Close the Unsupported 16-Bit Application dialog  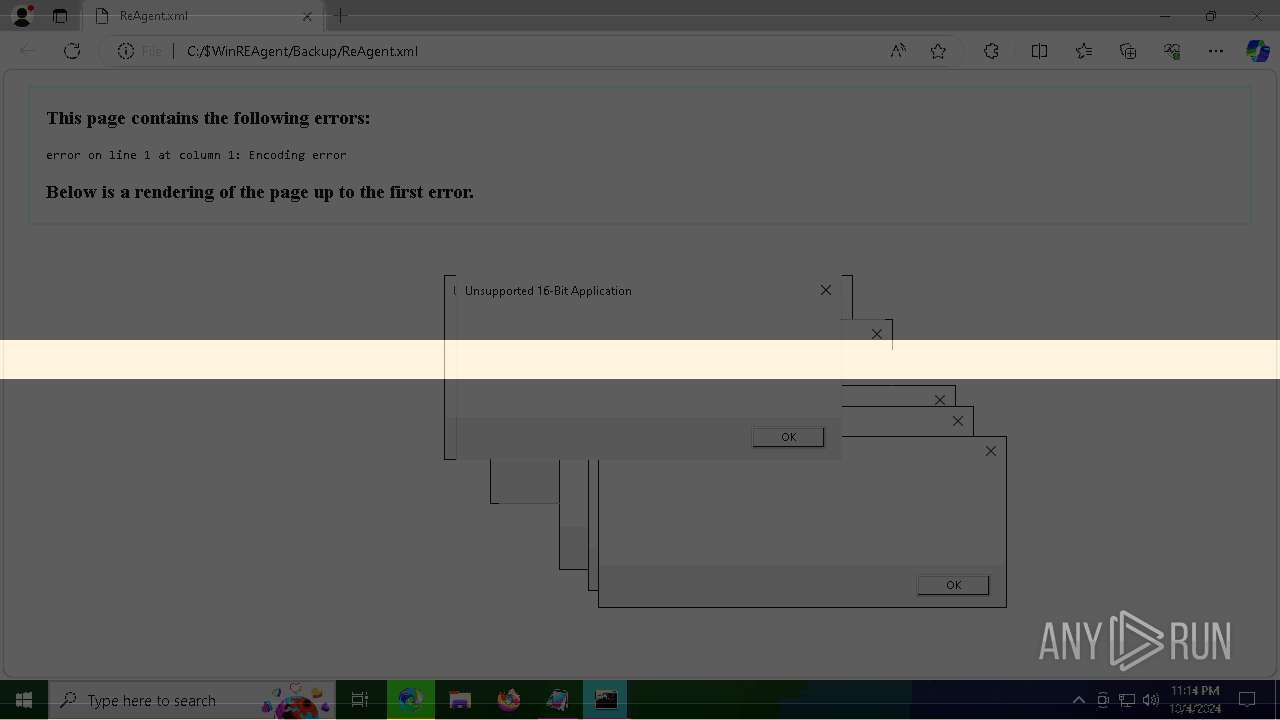click(x=826, y=290)
